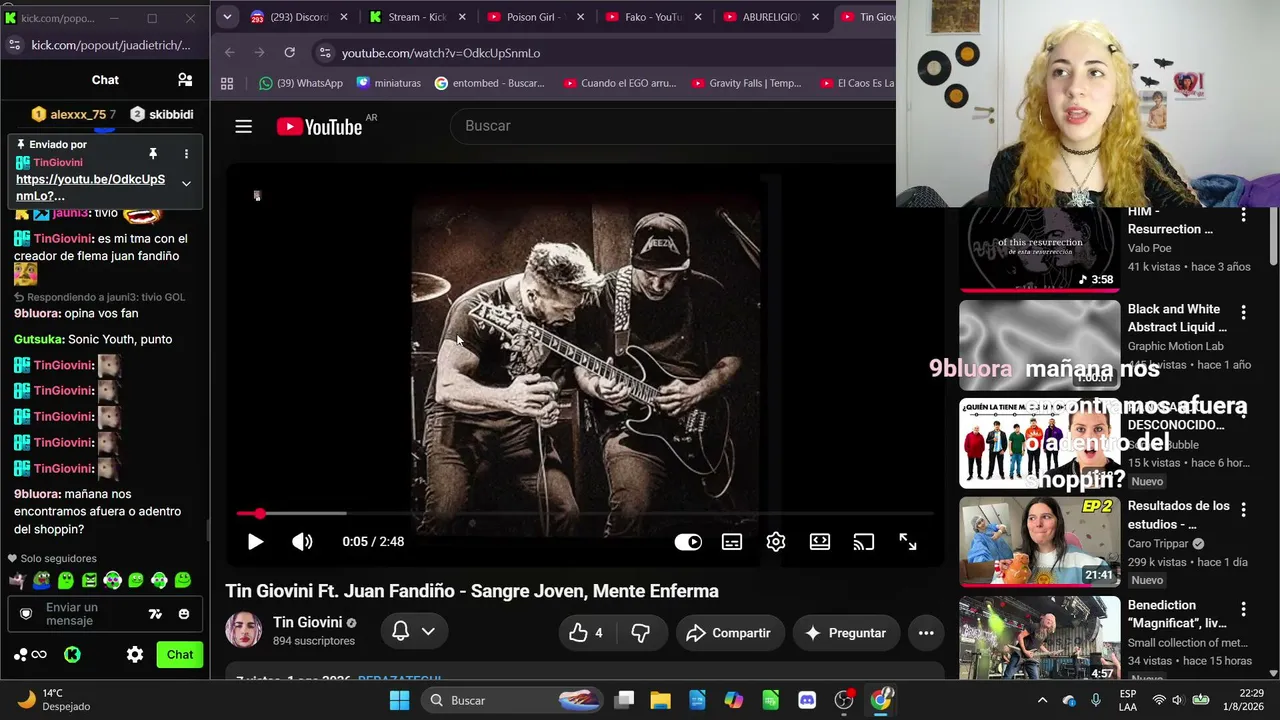Turn on subtitles in the player

[732, 542]
